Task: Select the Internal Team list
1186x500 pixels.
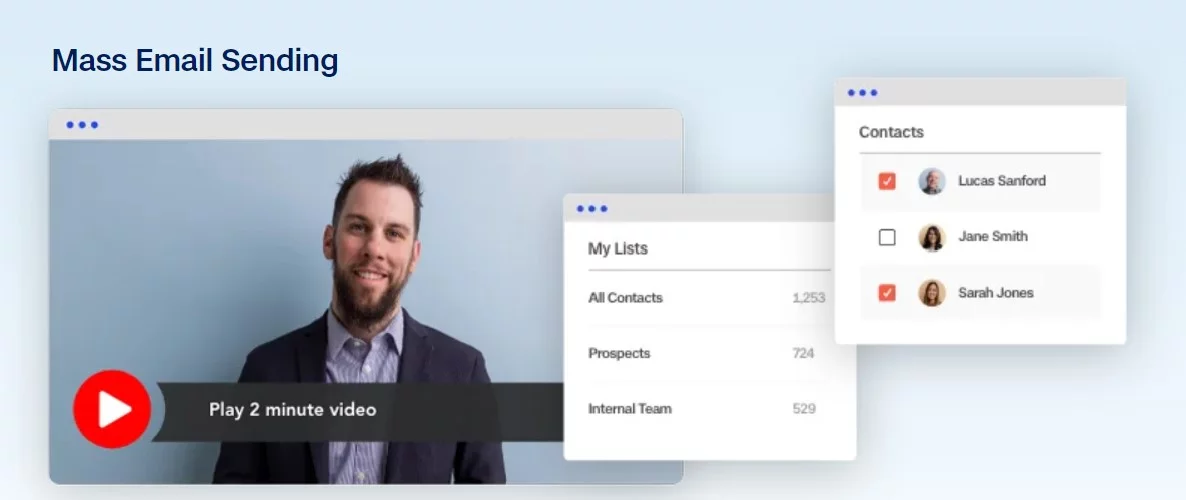Action: pyautogui.click(x=630, y=408)
